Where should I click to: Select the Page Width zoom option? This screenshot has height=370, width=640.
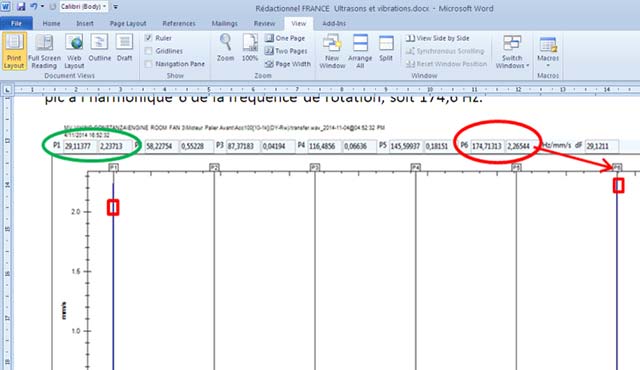(x=288, y=64)
